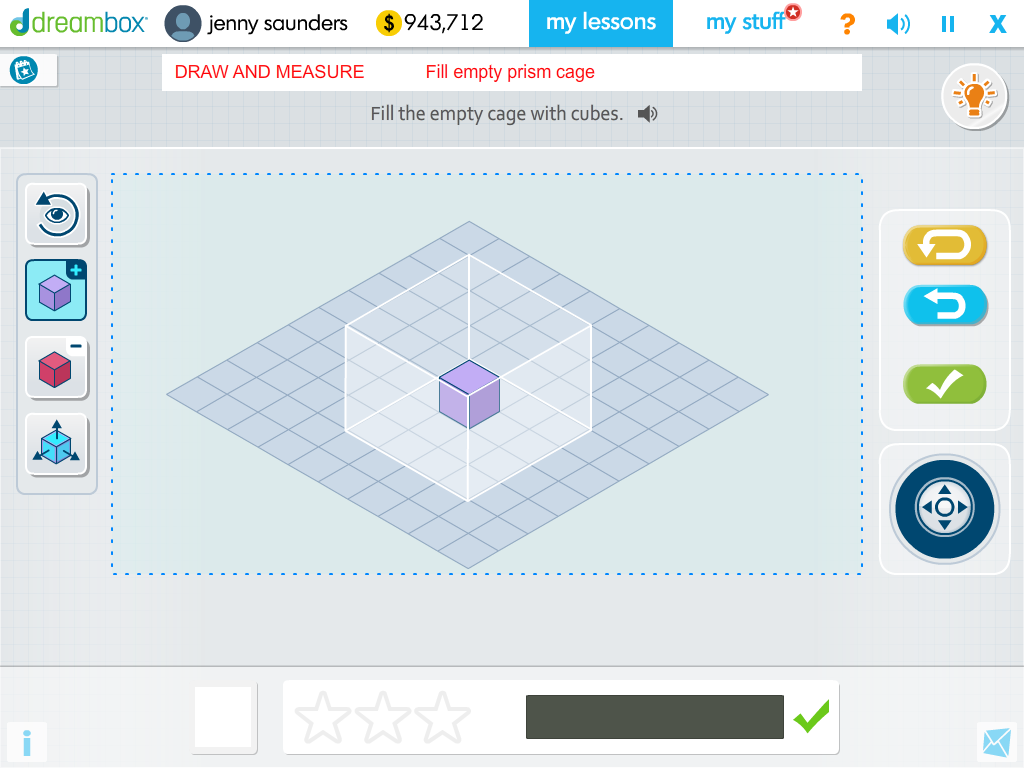Select the remove cube tool

click(55, 368)
